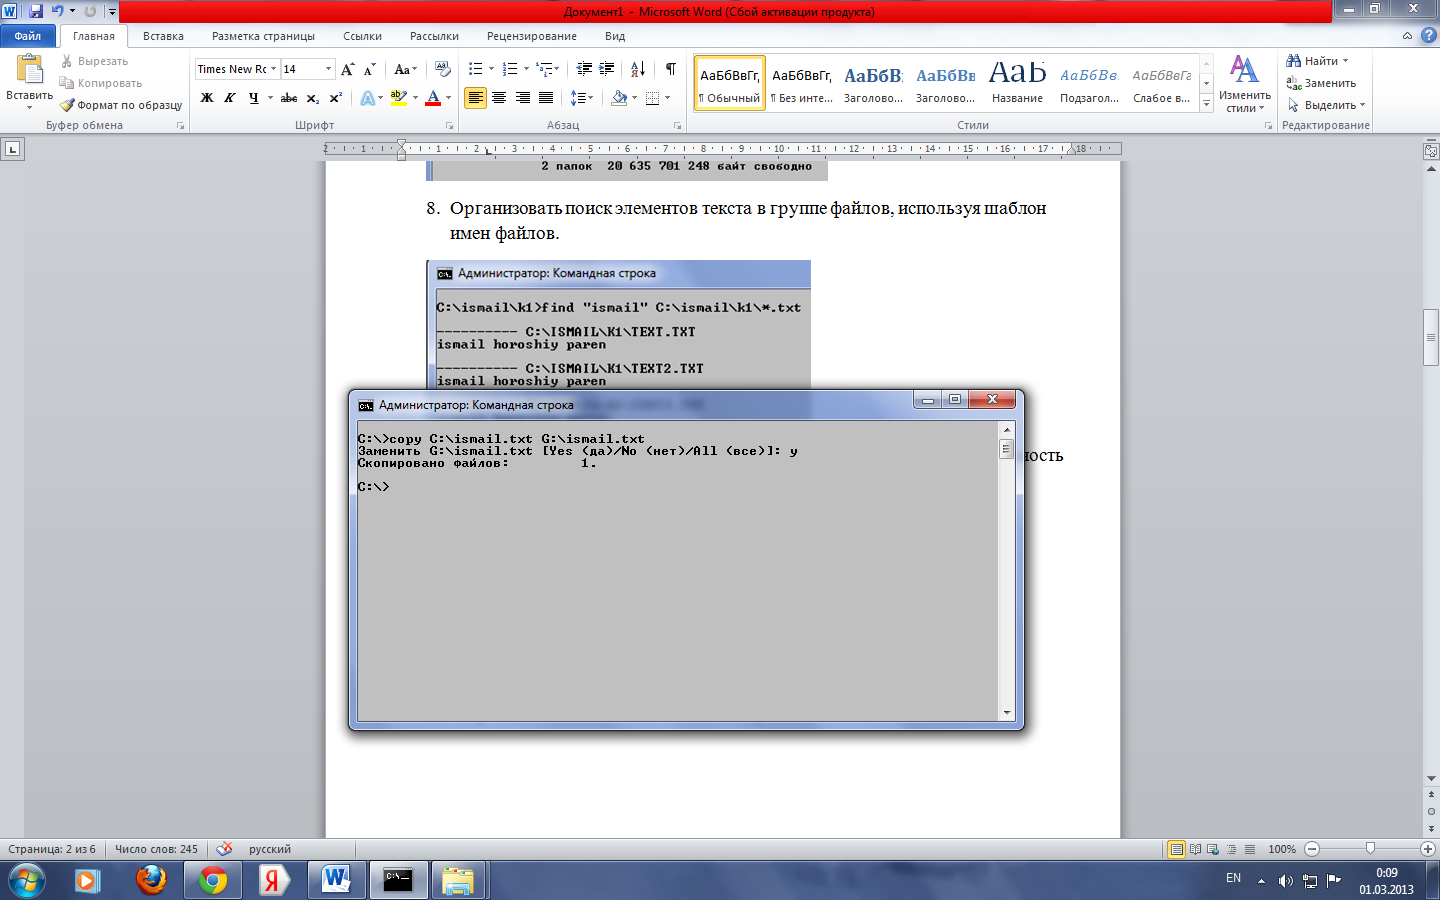
Task: Apply the Название style
Action: (1017, 83)
